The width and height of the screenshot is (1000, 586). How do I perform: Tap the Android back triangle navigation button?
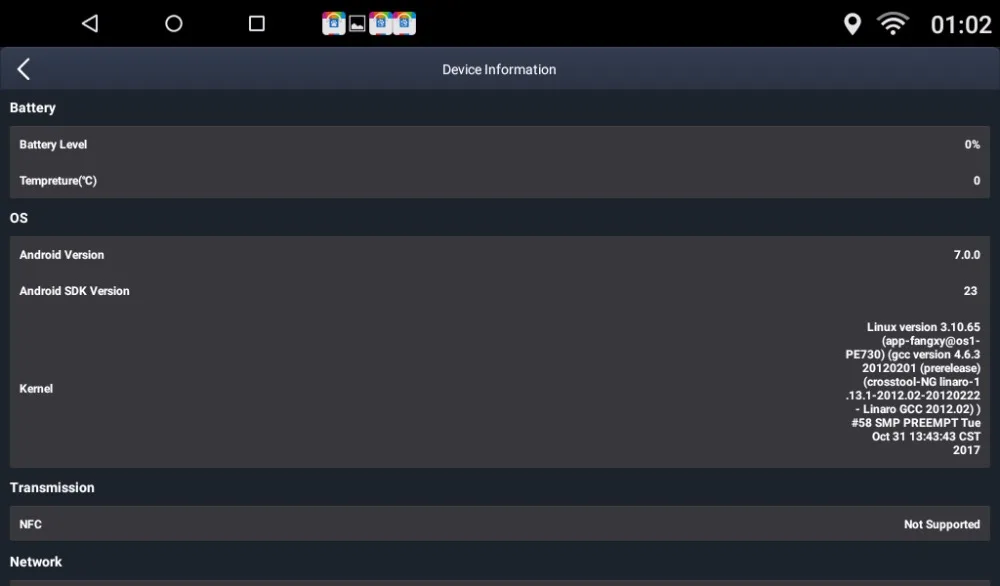pos(90,24)
